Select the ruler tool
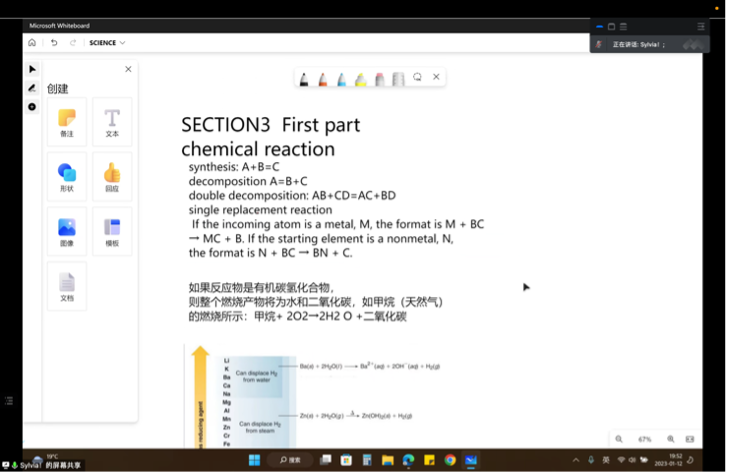730x476 pixels. [x=398, y=78]
